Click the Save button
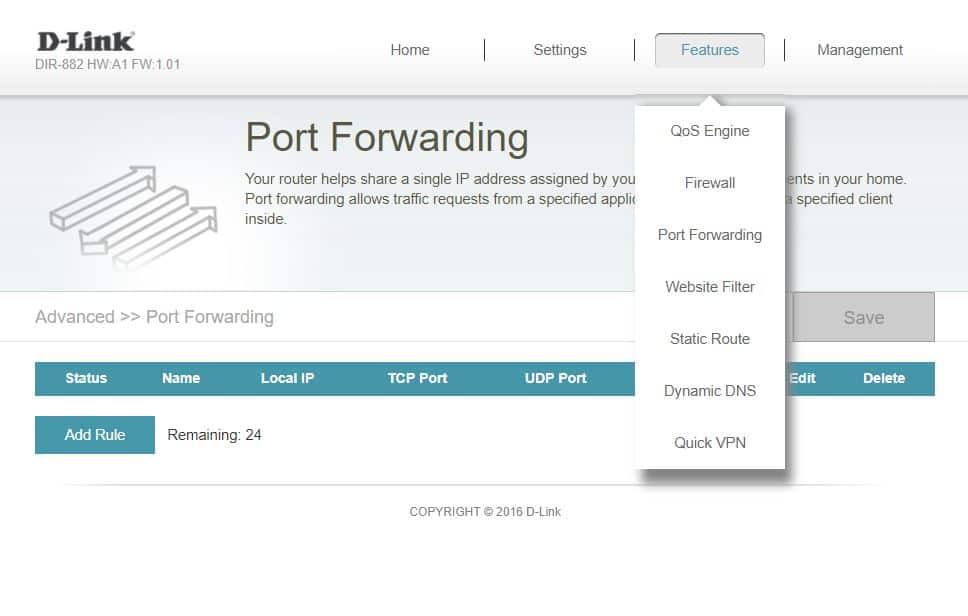Viewport: 968px width, 616px height. tap(864, 317)
